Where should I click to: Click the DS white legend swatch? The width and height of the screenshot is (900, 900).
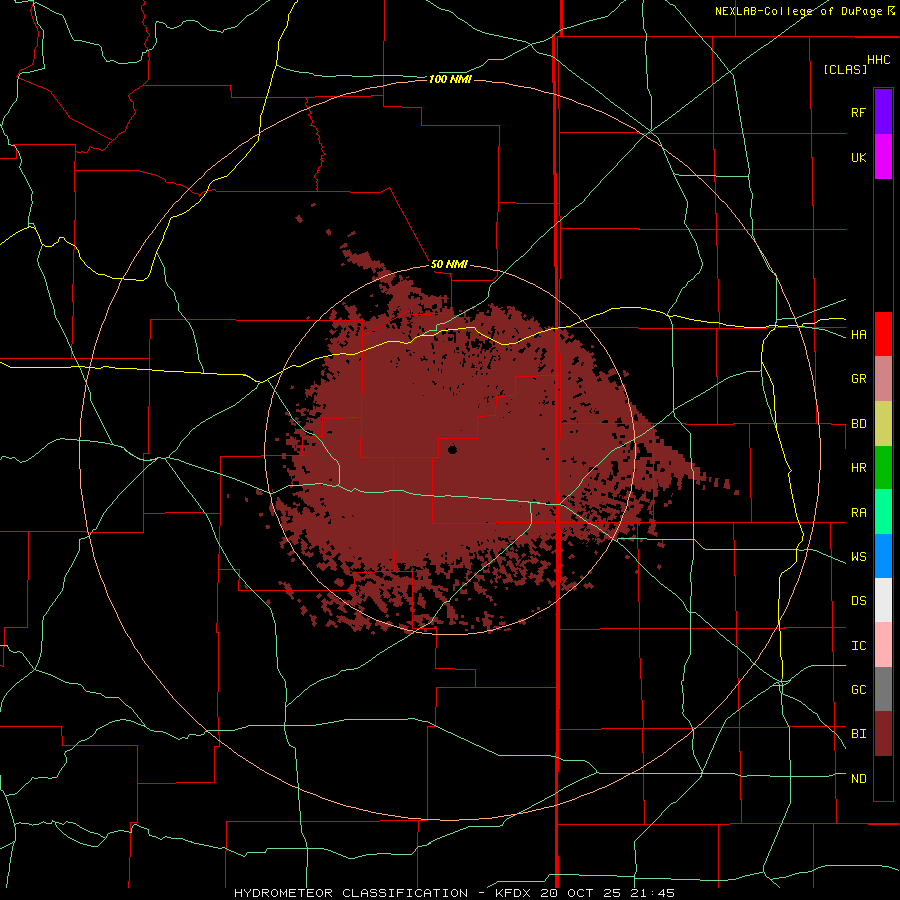pyautogui.click(x=883, y=600)
